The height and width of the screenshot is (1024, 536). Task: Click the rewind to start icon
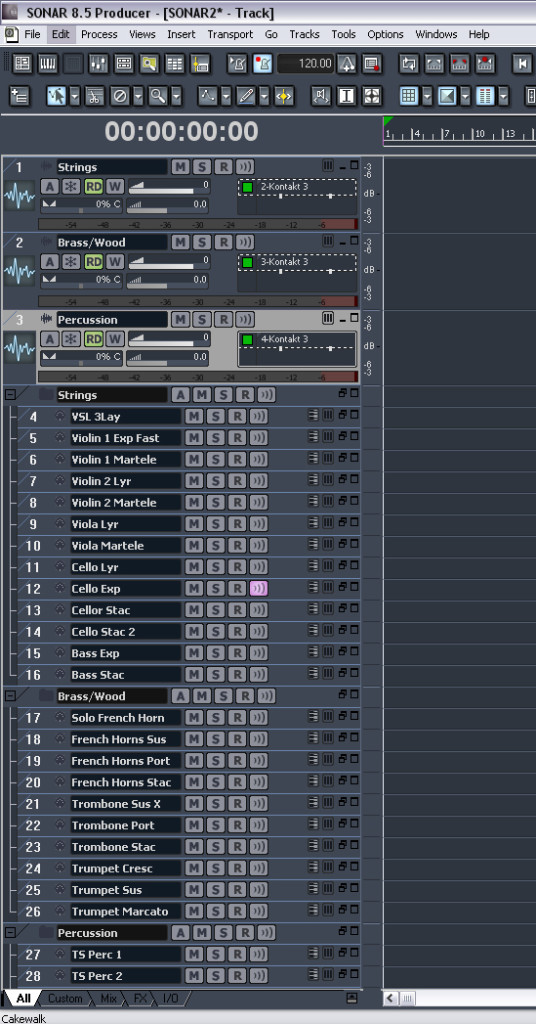pos(522,63)
